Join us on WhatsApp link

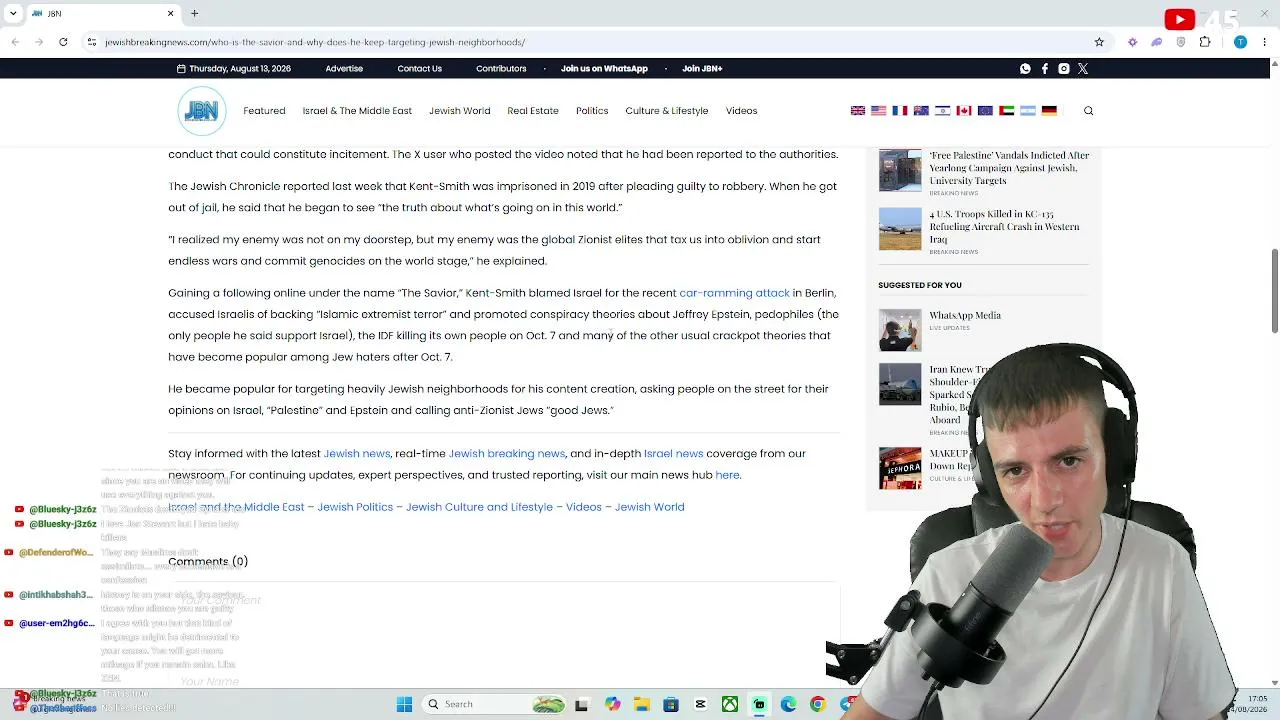point(604,69)
